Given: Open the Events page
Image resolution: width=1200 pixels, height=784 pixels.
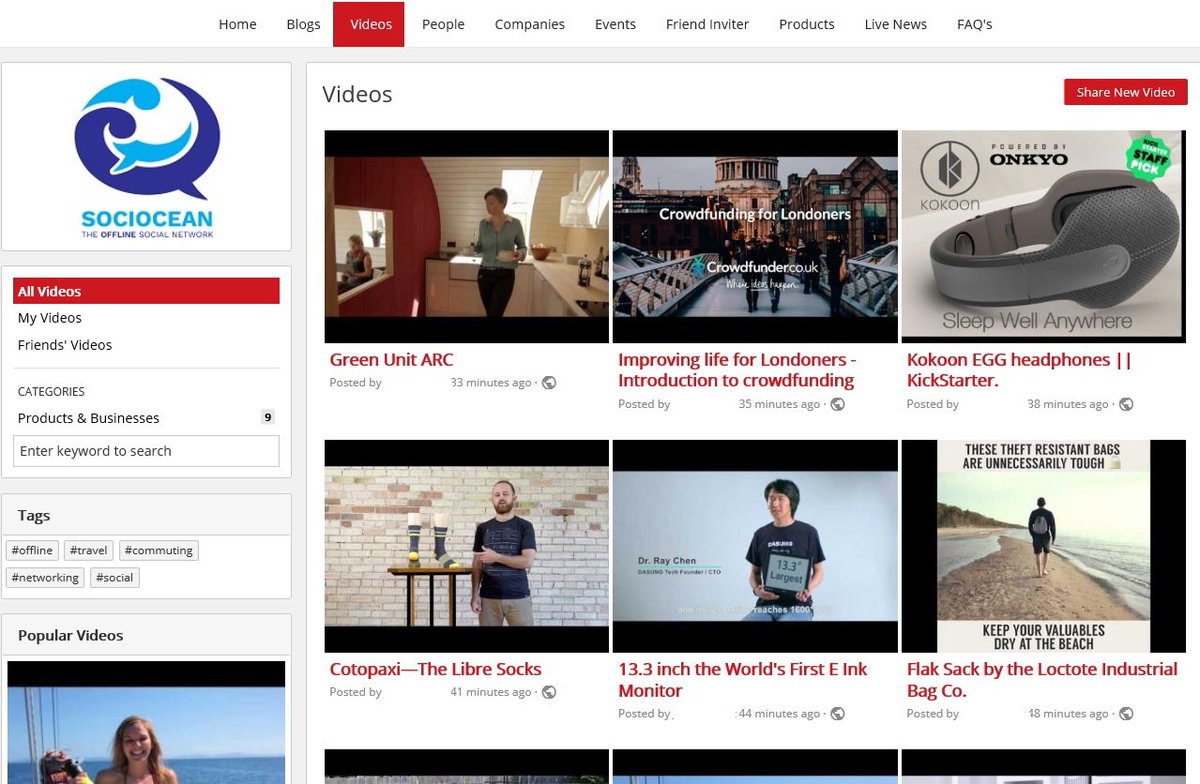Looking at the screenshot, I should click(x=615, y=24).
